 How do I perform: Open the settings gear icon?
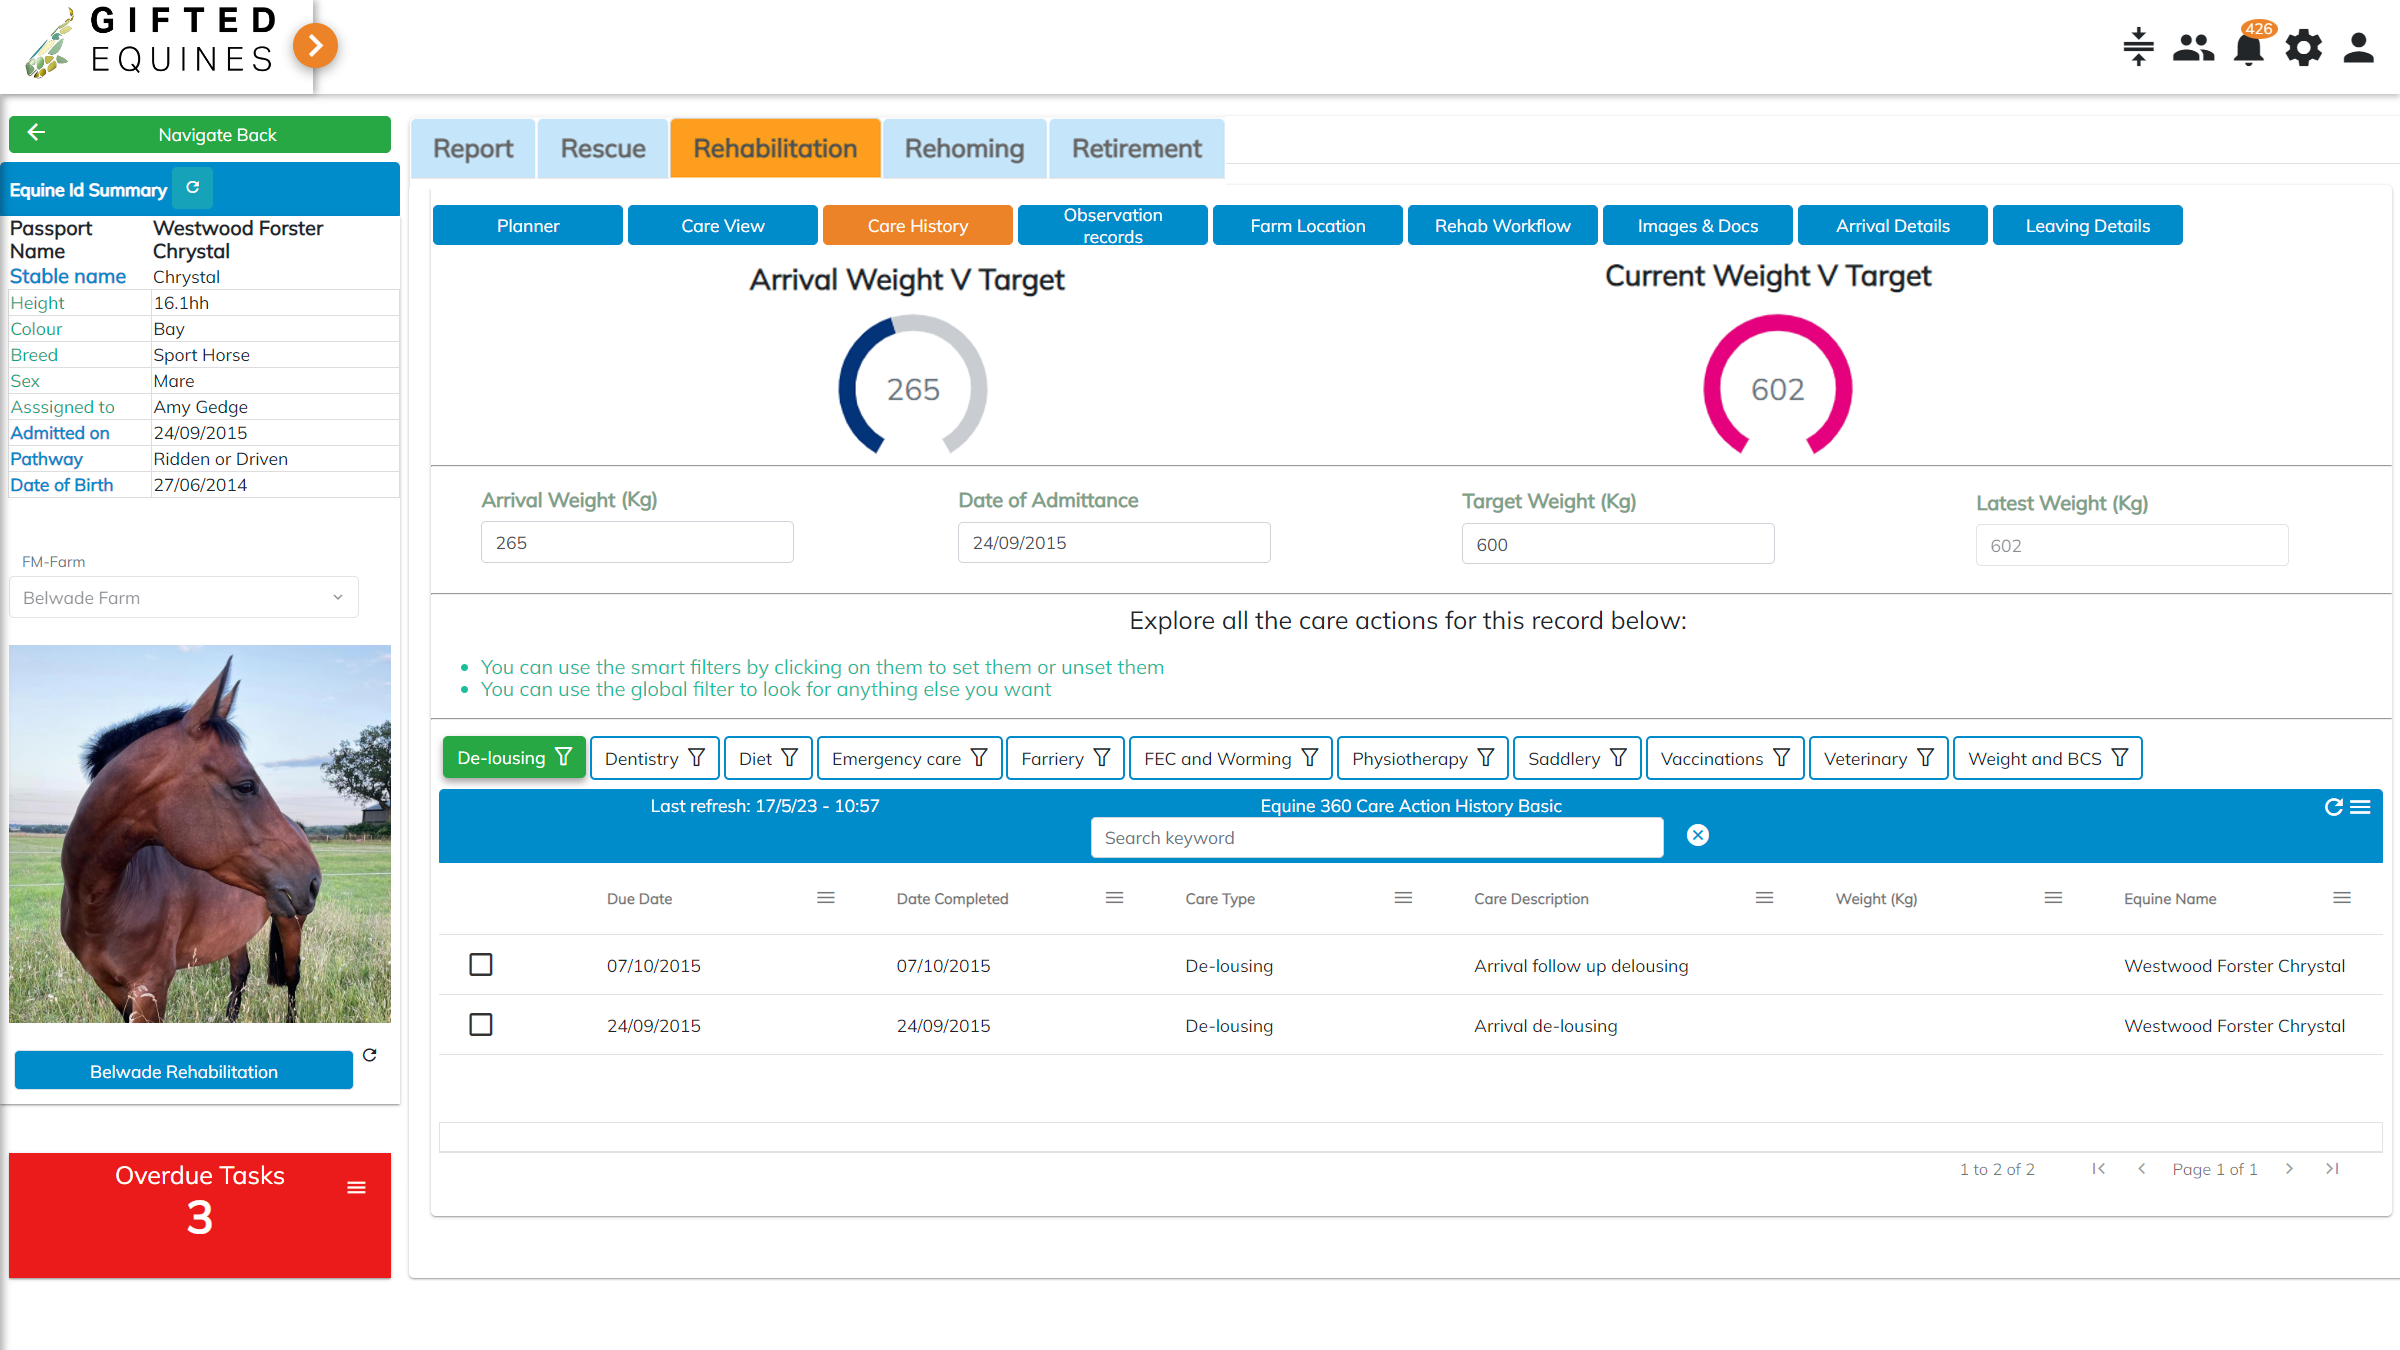pyautogui.click(x=2304, y=48)
